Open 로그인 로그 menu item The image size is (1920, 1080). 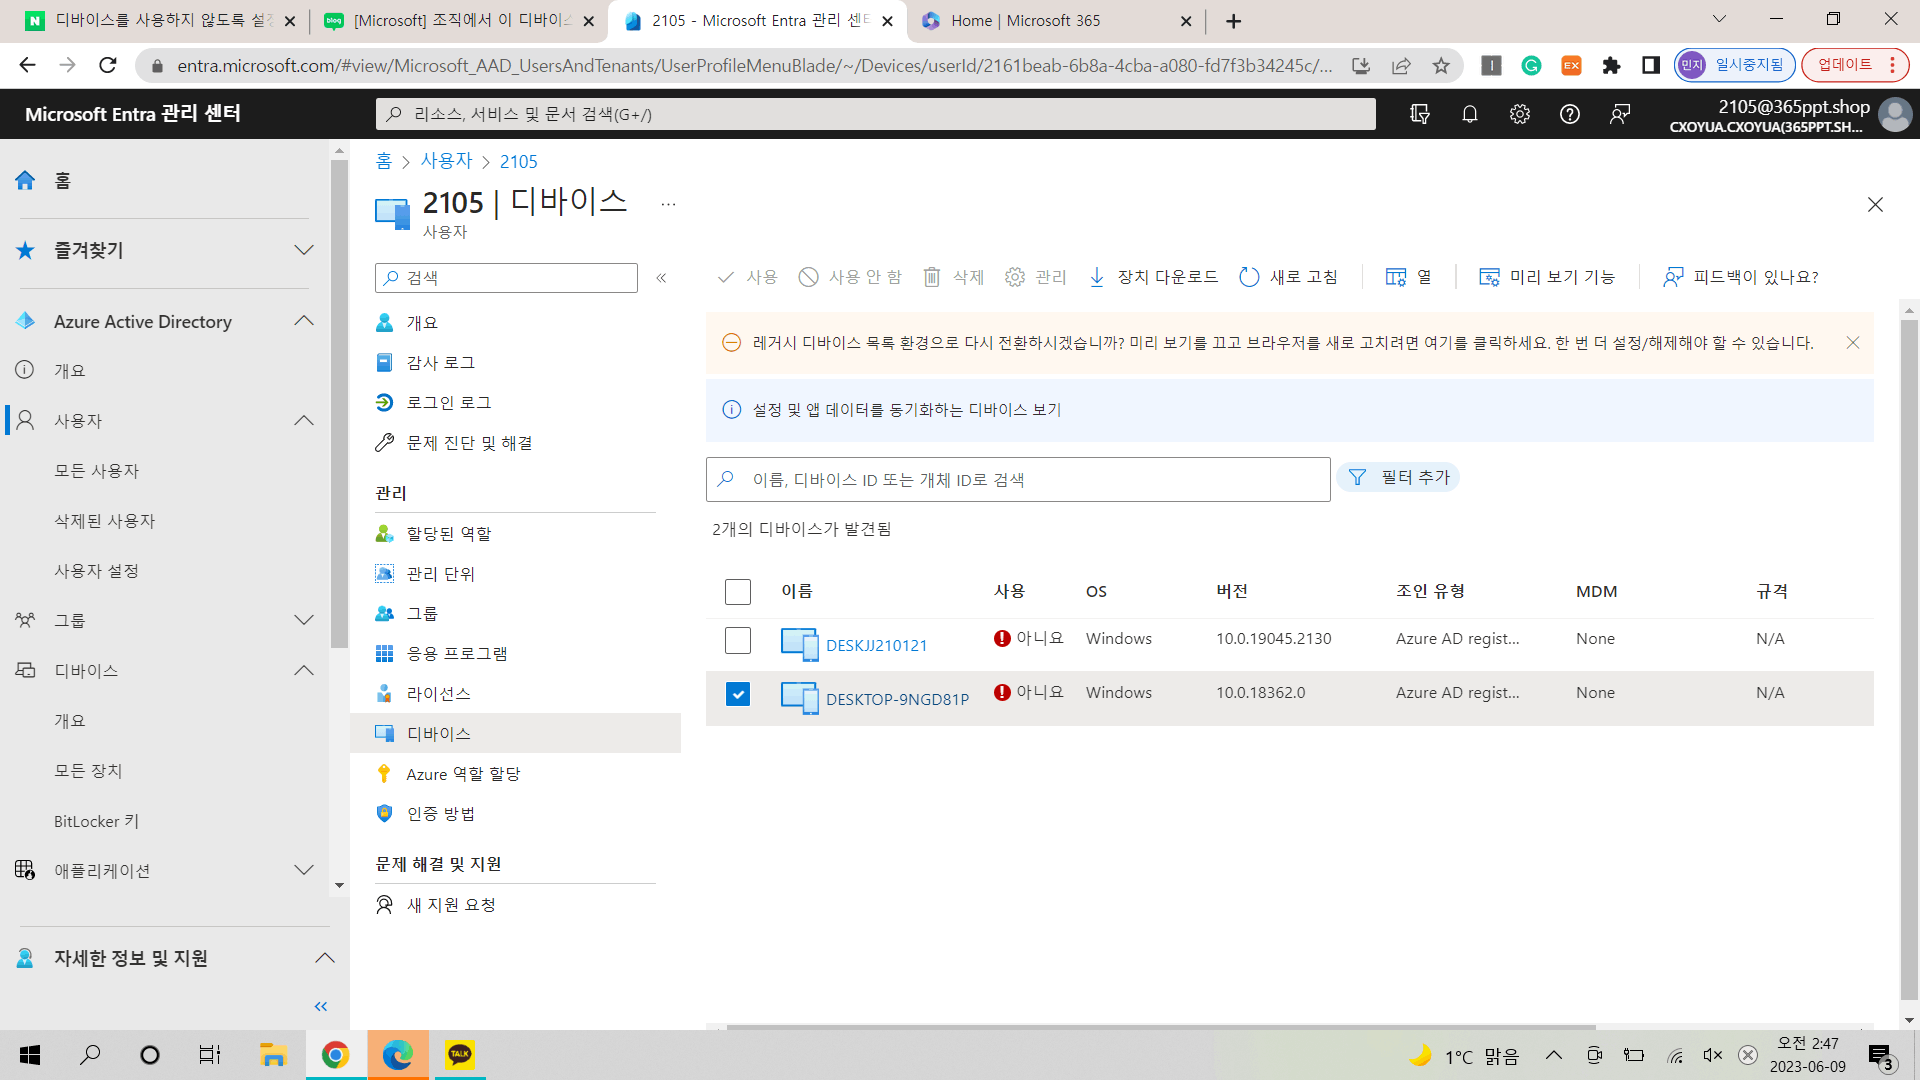point(448,403)
